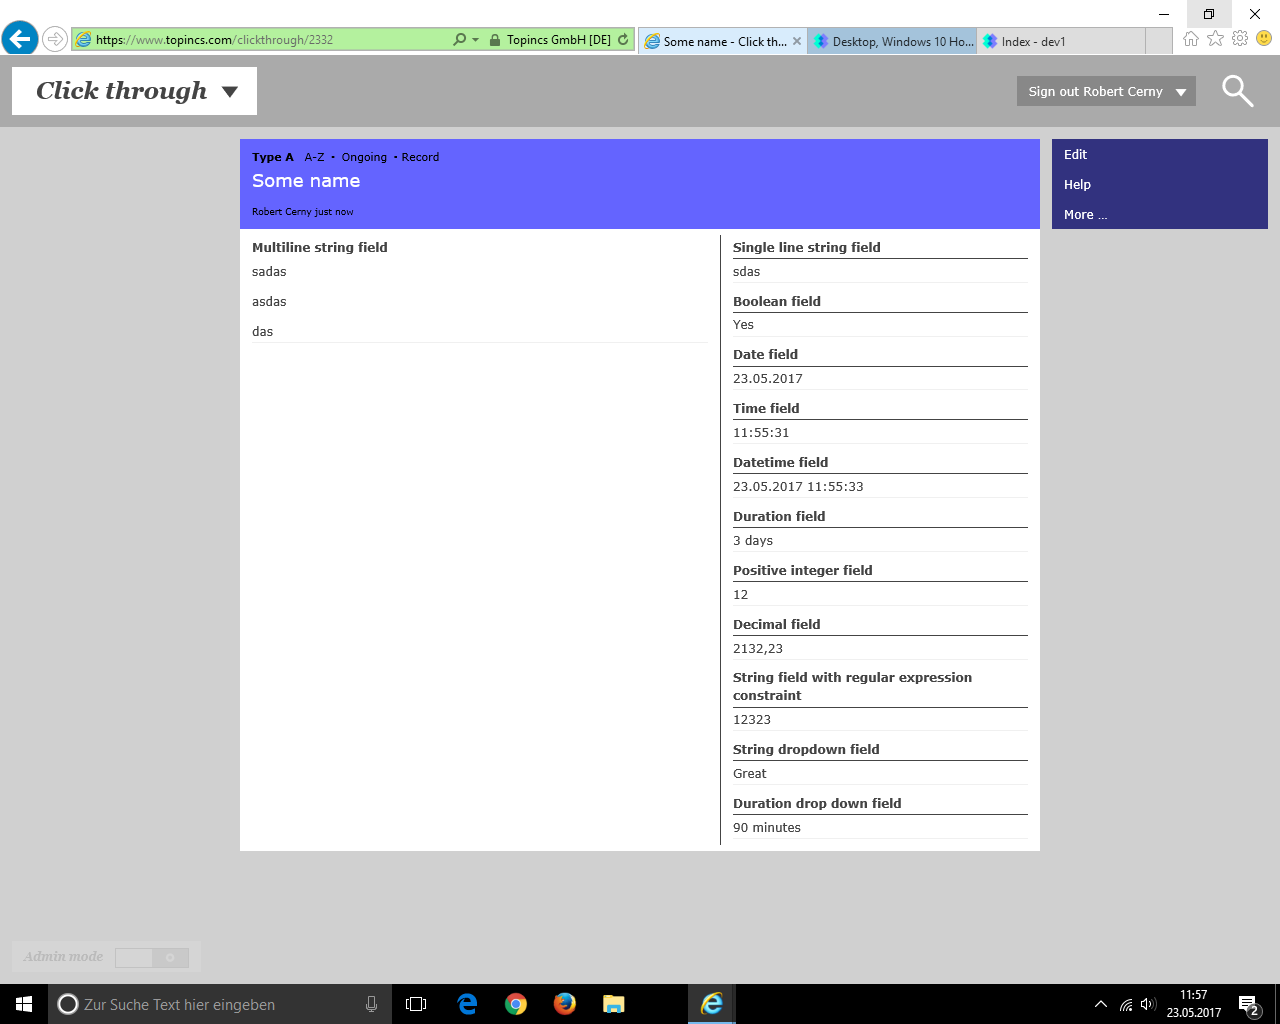
Task: Open Help in the side panel
Action: pos(1077,185)
